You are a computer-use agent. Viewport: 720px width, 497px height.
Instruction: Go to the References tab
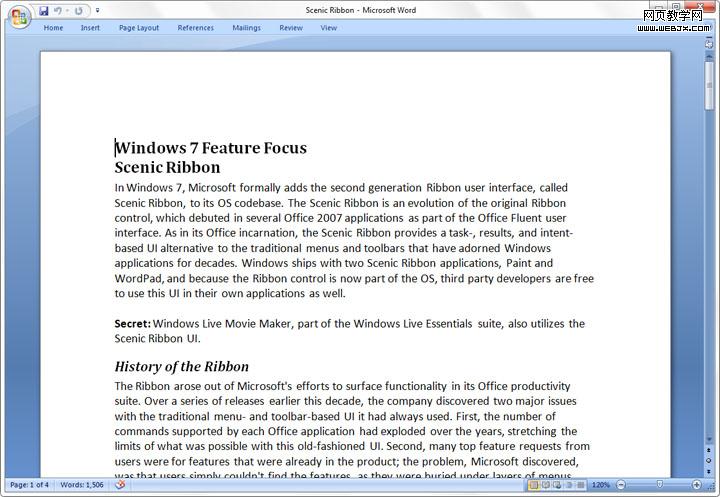point(195,28)
